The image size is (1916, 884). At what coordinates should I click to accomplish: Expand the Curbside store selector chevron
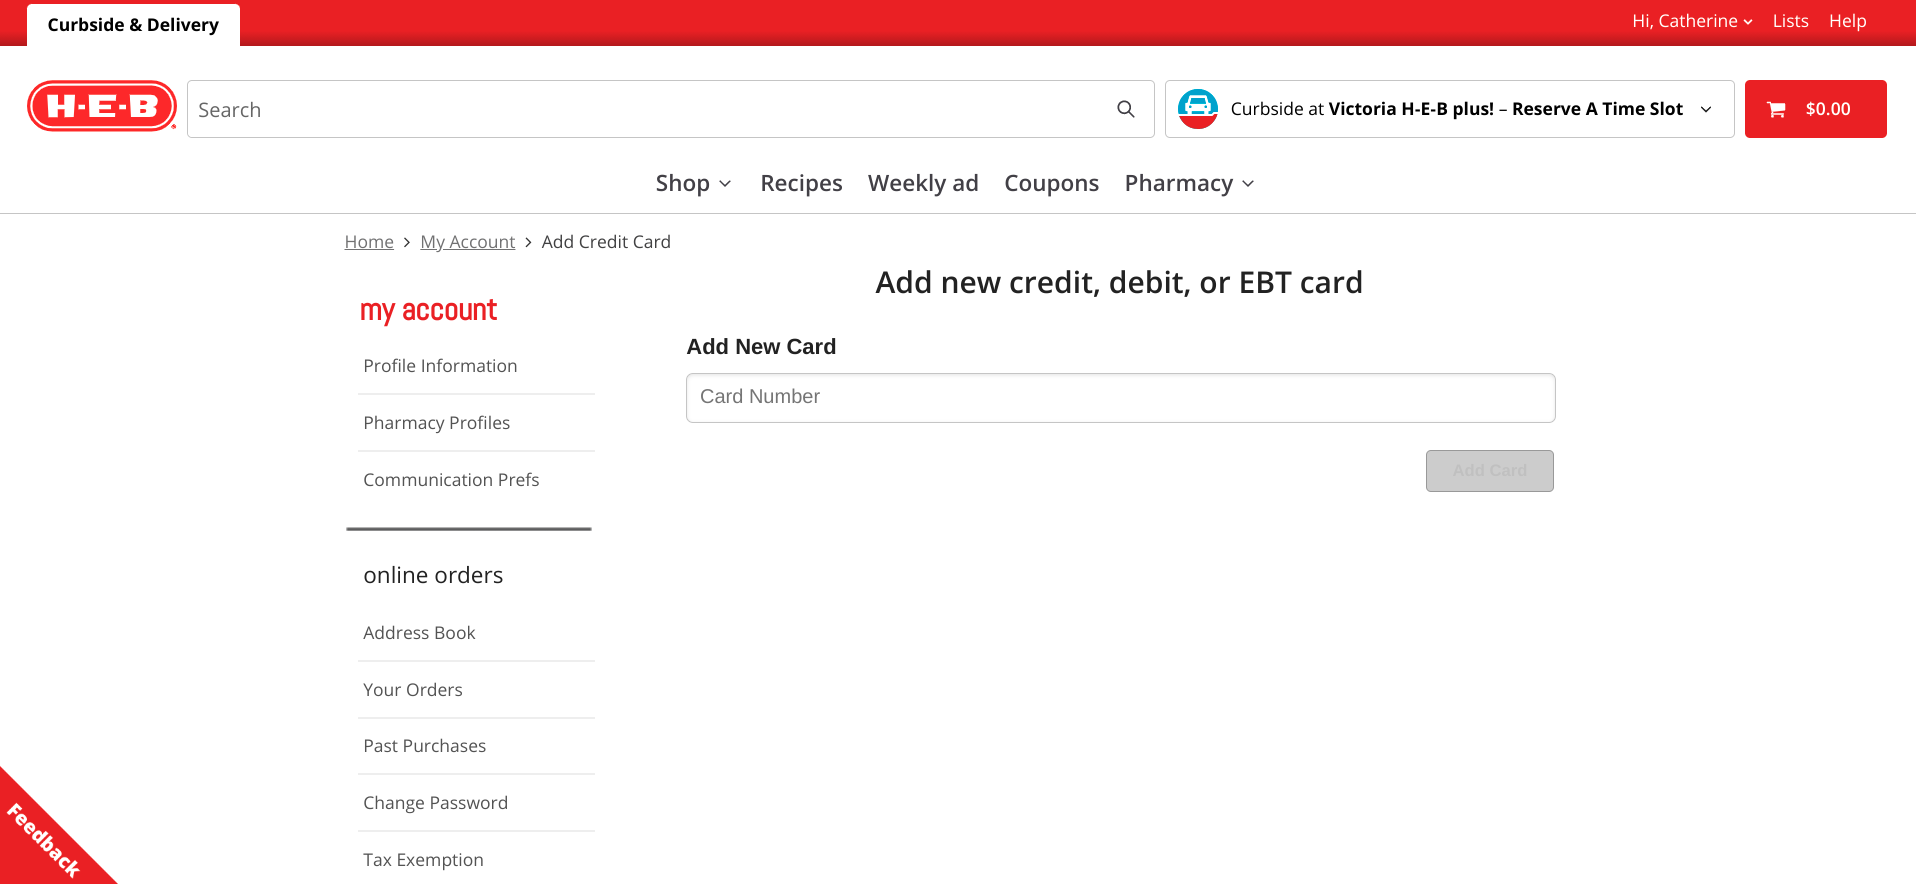pos(1706,109)
